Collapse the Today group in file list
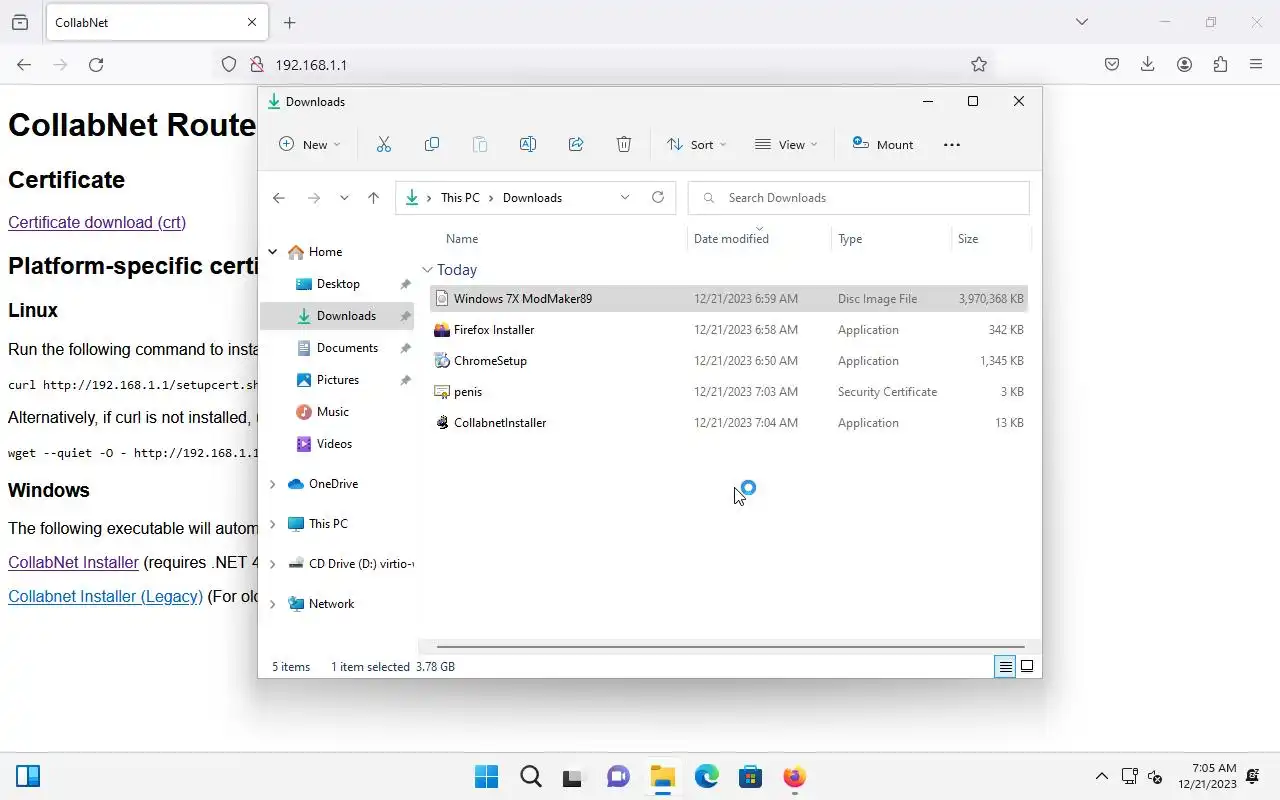 (x=428, y=270)
